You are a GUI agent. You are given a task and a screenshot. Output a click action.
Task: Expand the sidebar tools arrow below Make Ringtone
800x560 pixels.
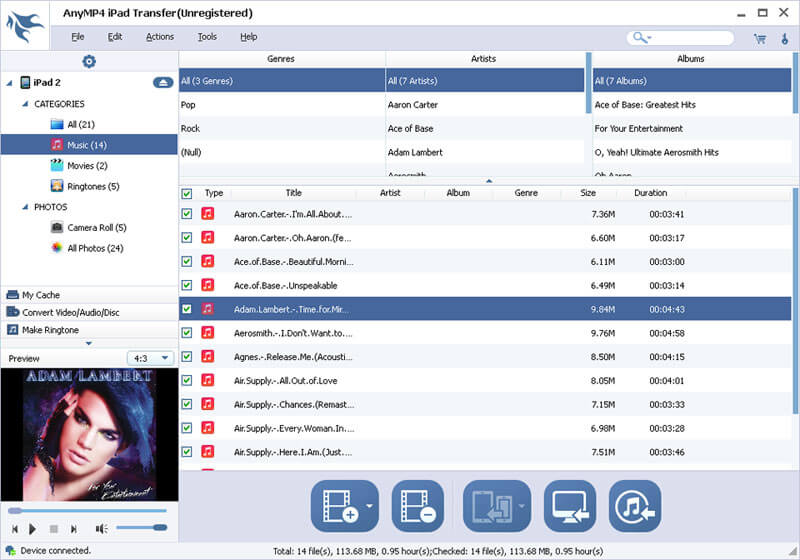point(89,343)
